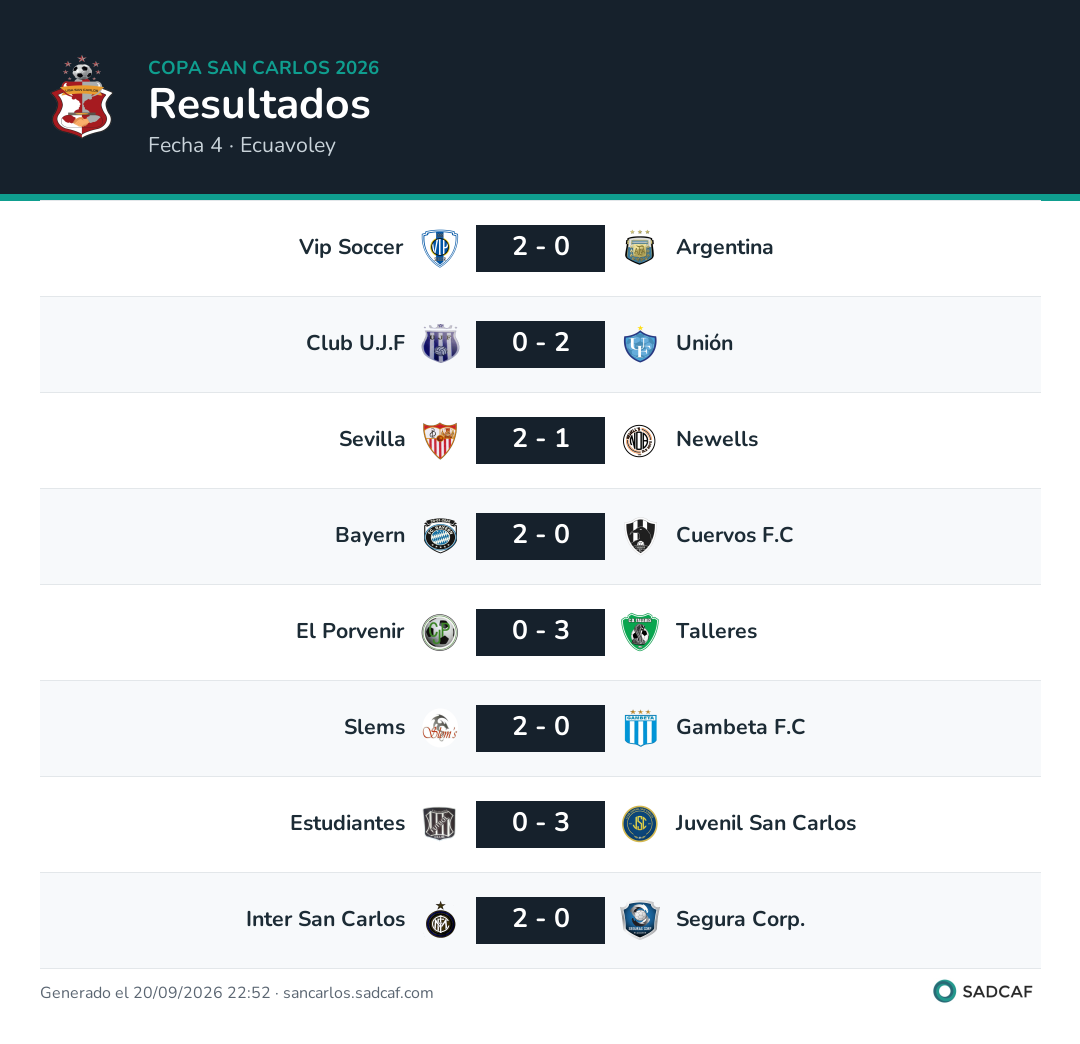Open the Sevilla vs Newells 2 - 1 score

[541, 440]
